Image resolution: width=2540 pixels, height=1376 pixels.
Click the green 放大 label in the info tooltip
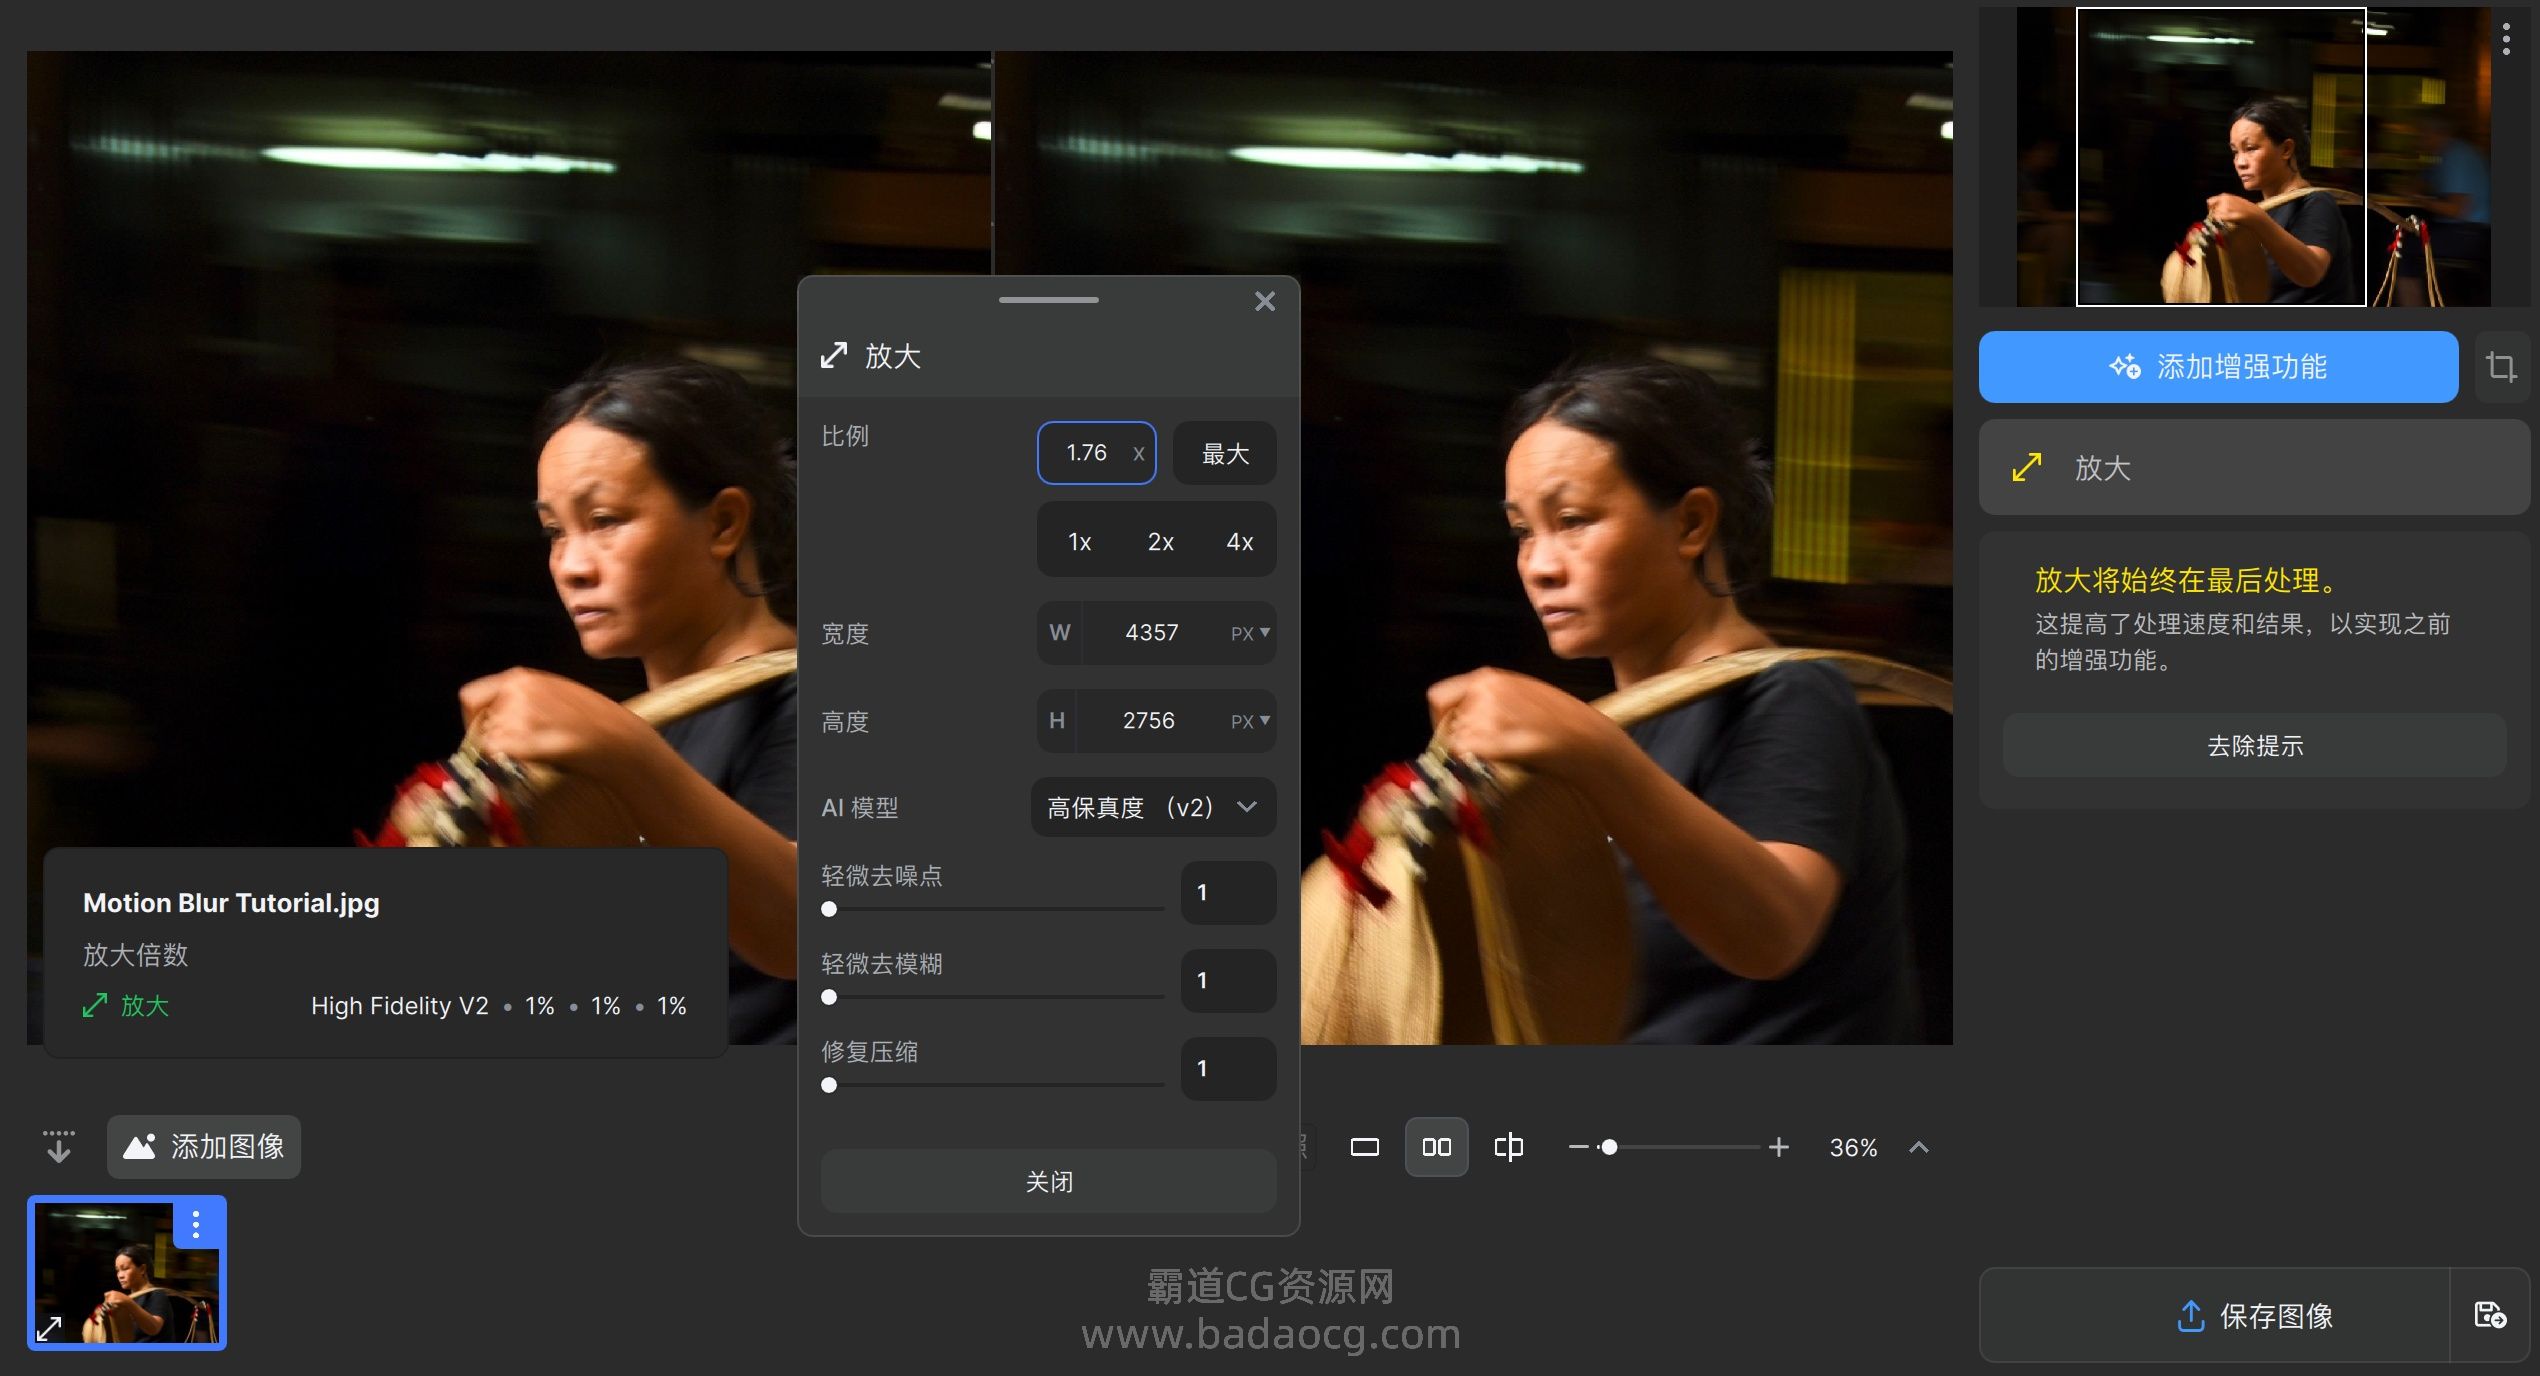145,1005
